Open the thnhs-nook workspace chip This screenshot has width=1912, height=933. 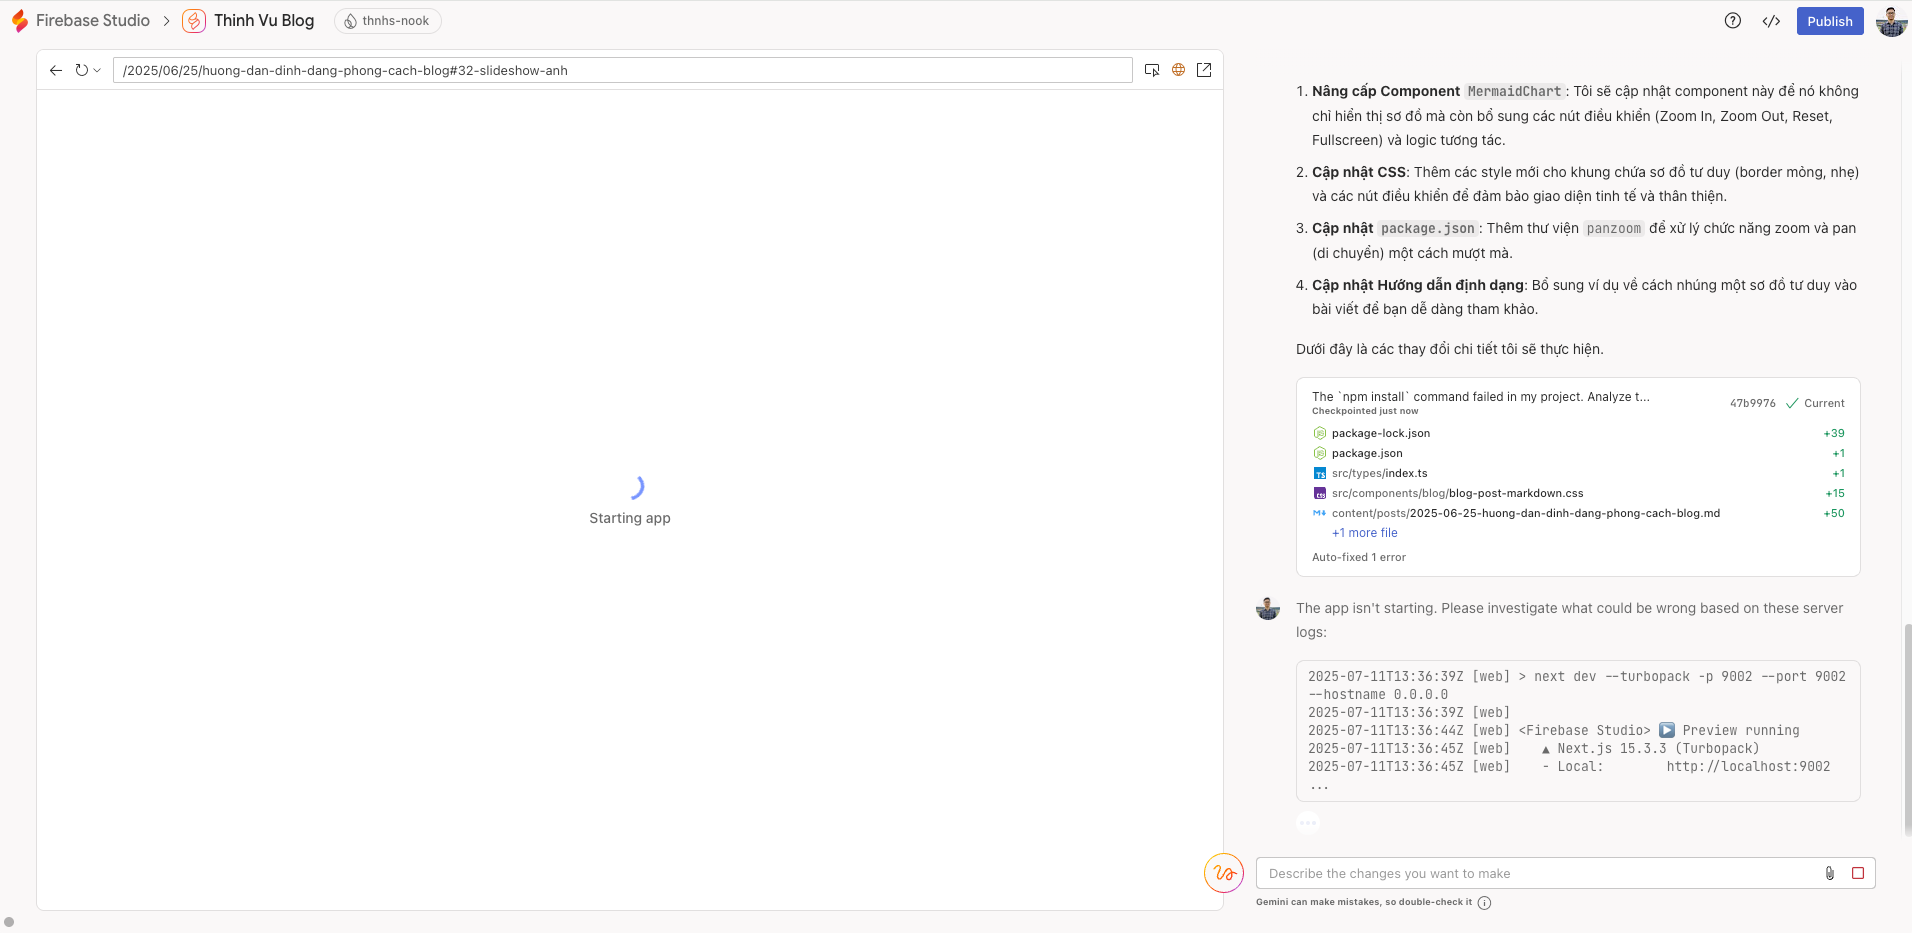click(x=387, y=20)
